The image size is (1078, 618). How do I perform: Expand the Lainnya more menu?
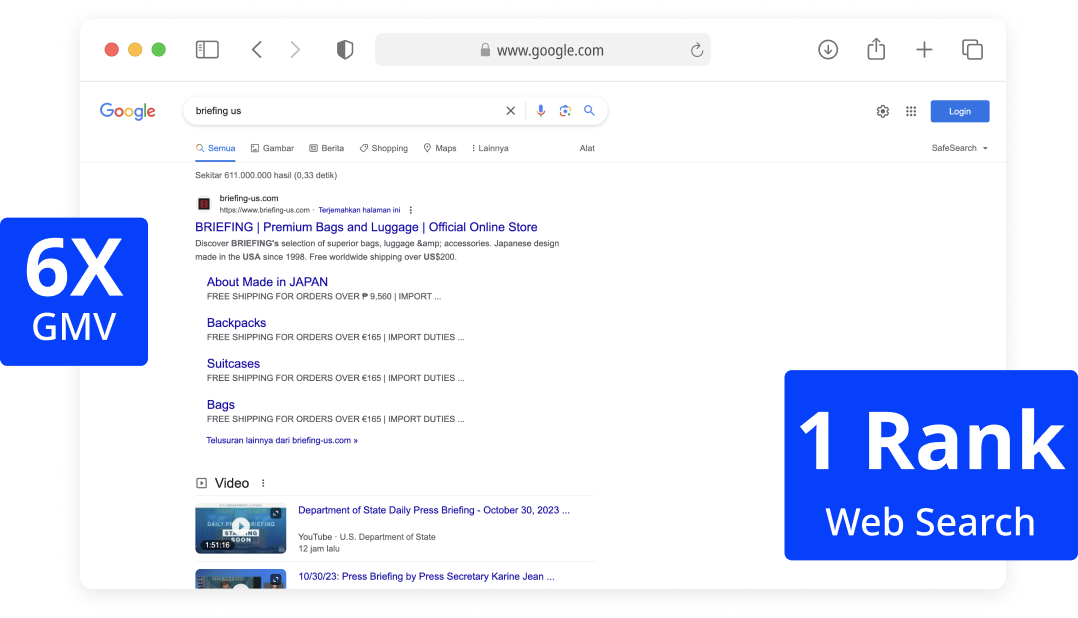pyautogui.click(x=490, y=148)
